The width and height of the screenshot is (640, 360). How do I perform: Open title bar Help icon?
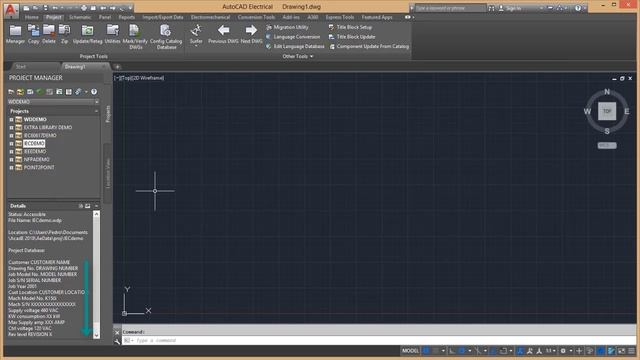[x=578, y=8]
